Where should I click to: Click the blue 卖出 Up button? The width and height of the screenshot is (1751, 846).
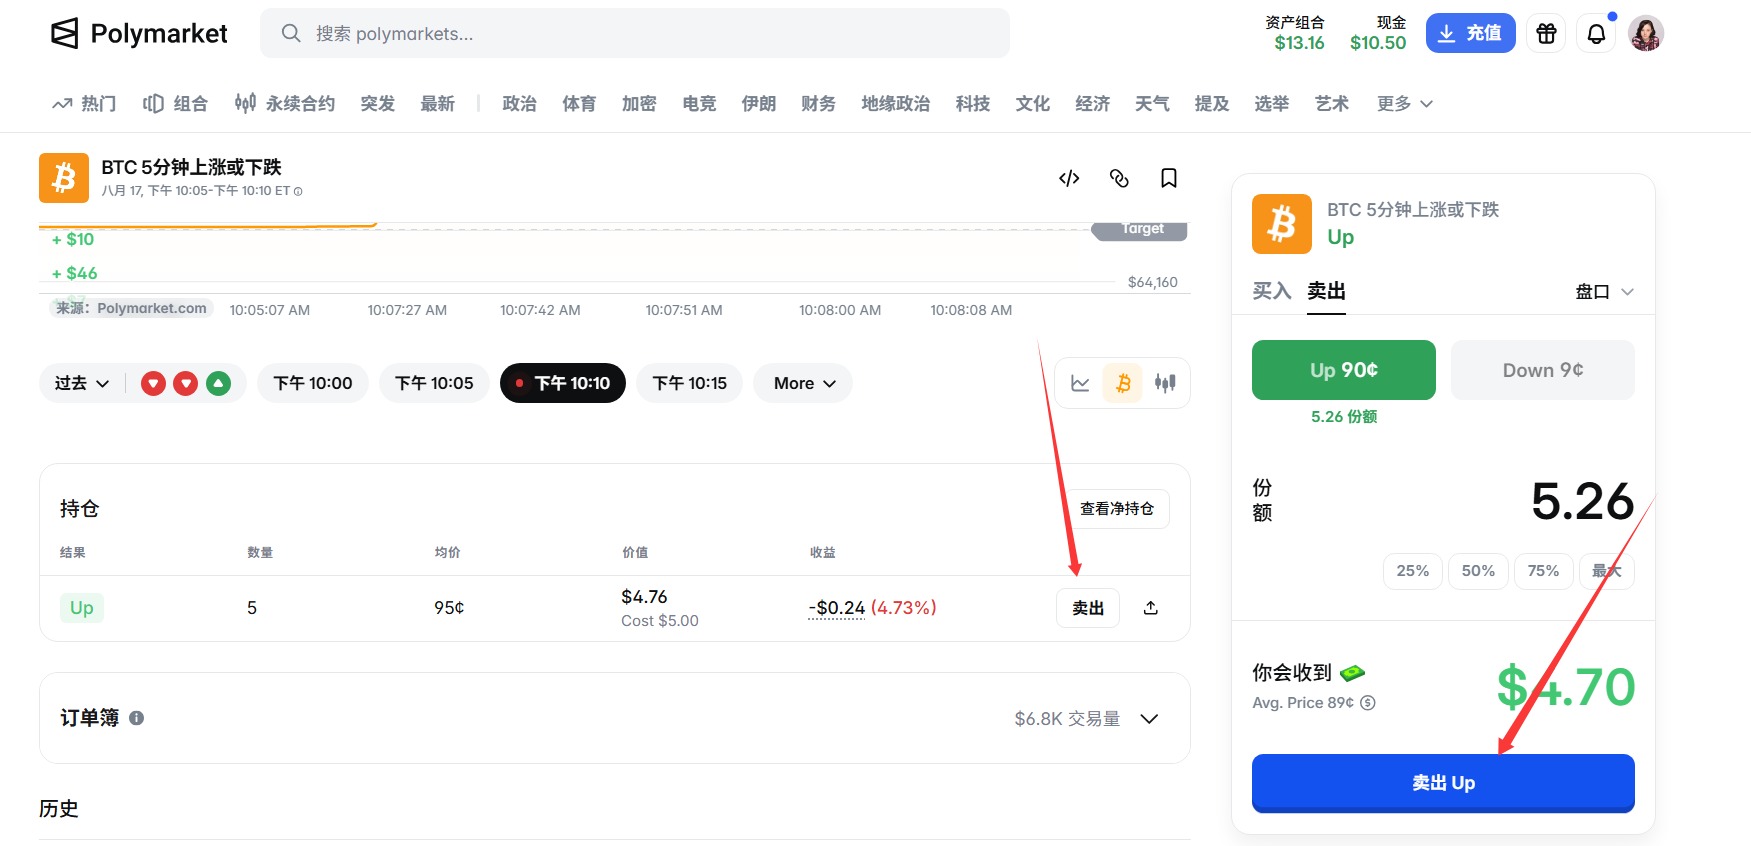tap(1443, 783)
